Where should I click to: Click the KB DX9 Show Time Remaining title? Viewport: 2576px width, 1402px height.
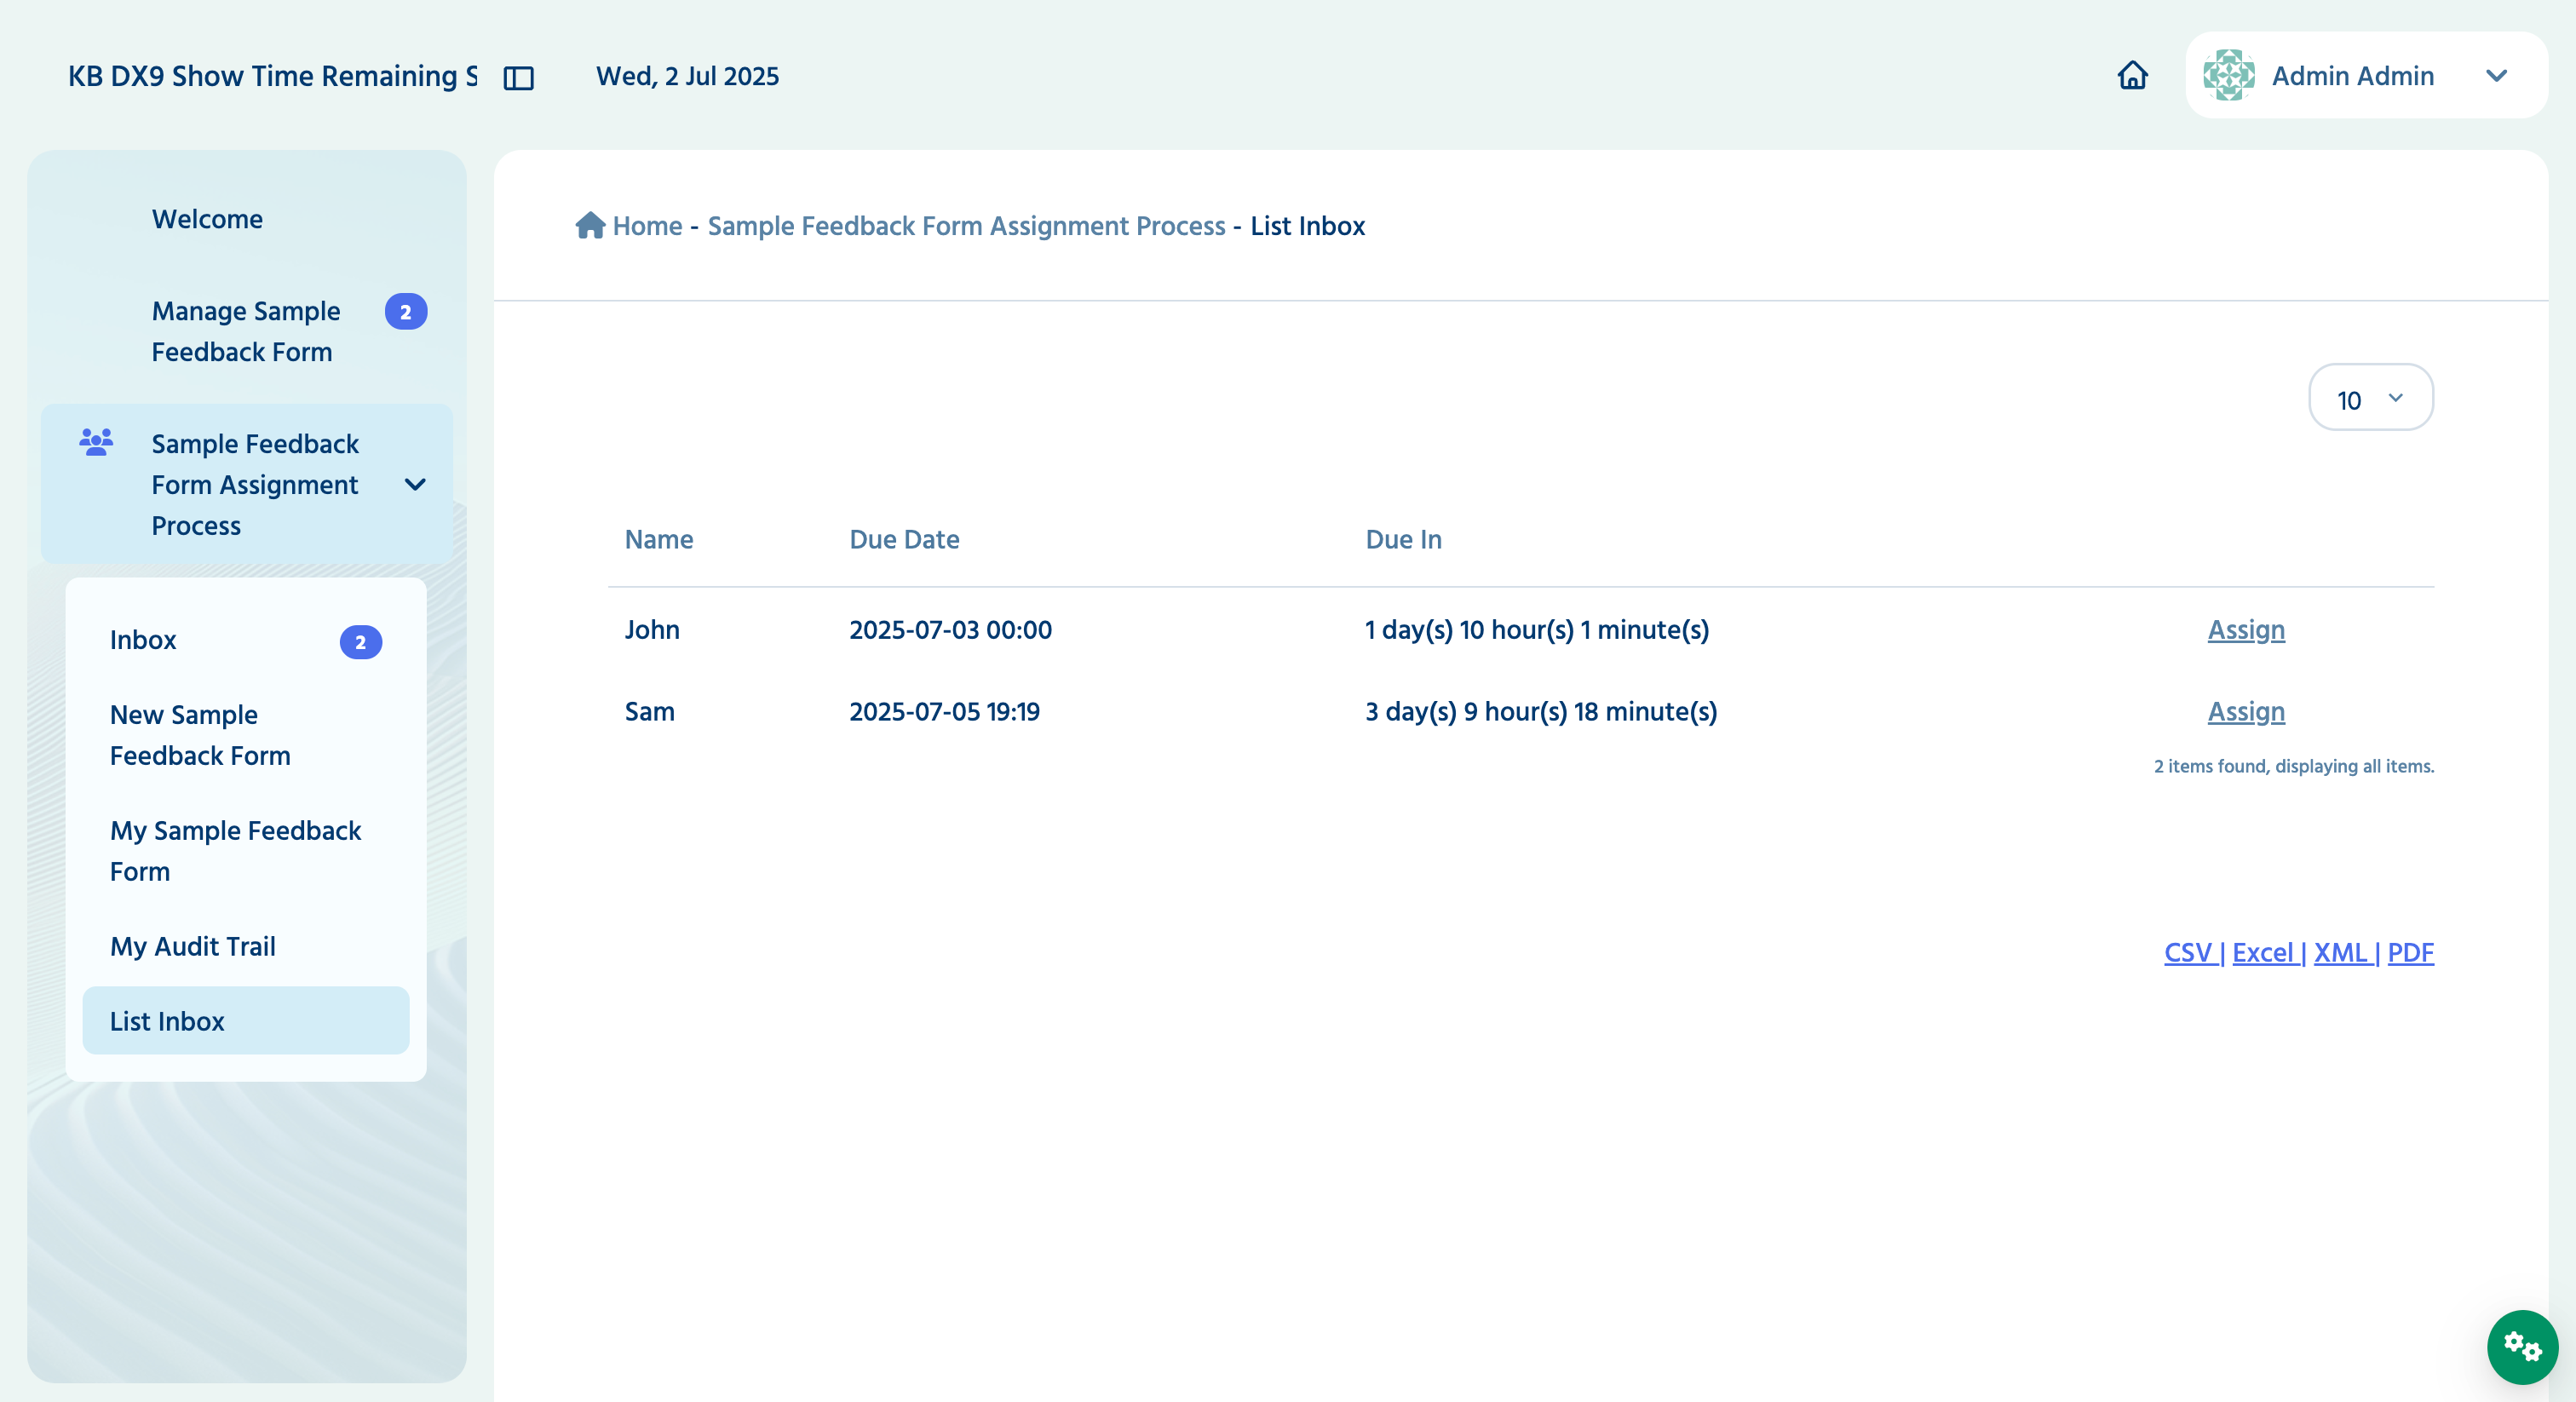(272, 76)
